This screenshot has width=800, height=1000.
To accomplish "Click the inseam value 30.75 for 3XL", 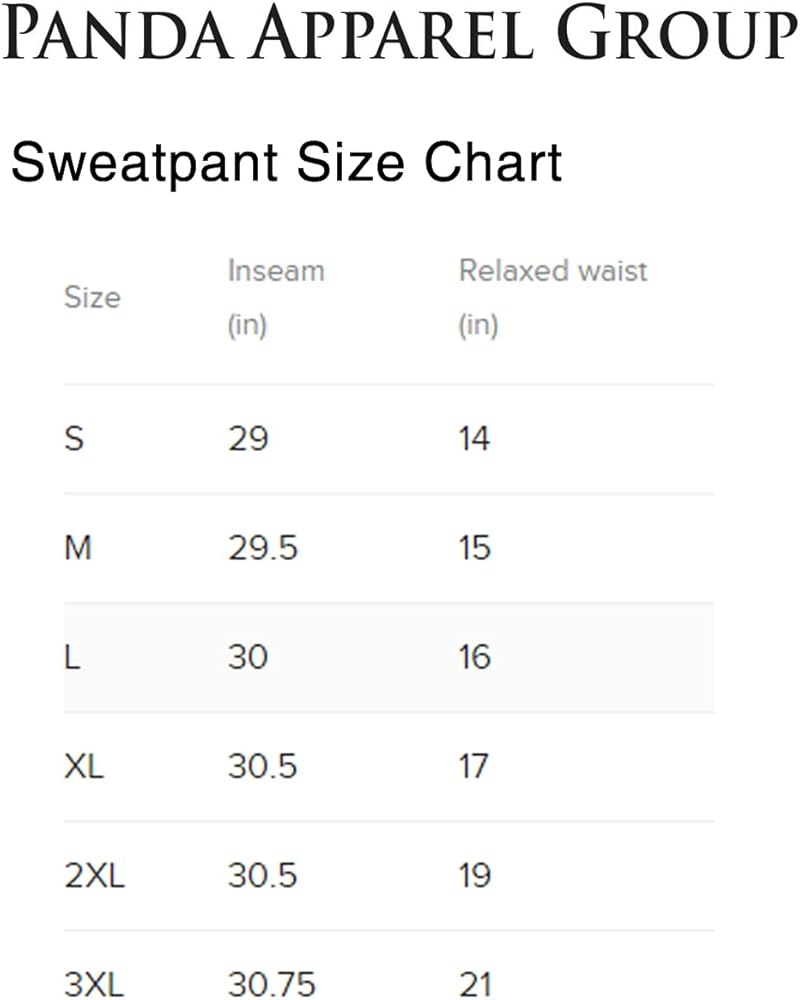I will click(x=272, y=983).
